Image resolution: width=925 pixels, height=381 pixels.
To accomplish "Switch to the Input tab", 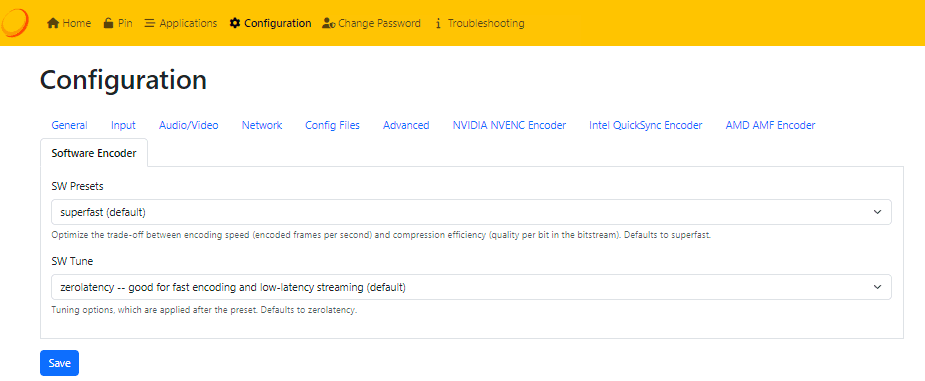I will tap(123, 125).
